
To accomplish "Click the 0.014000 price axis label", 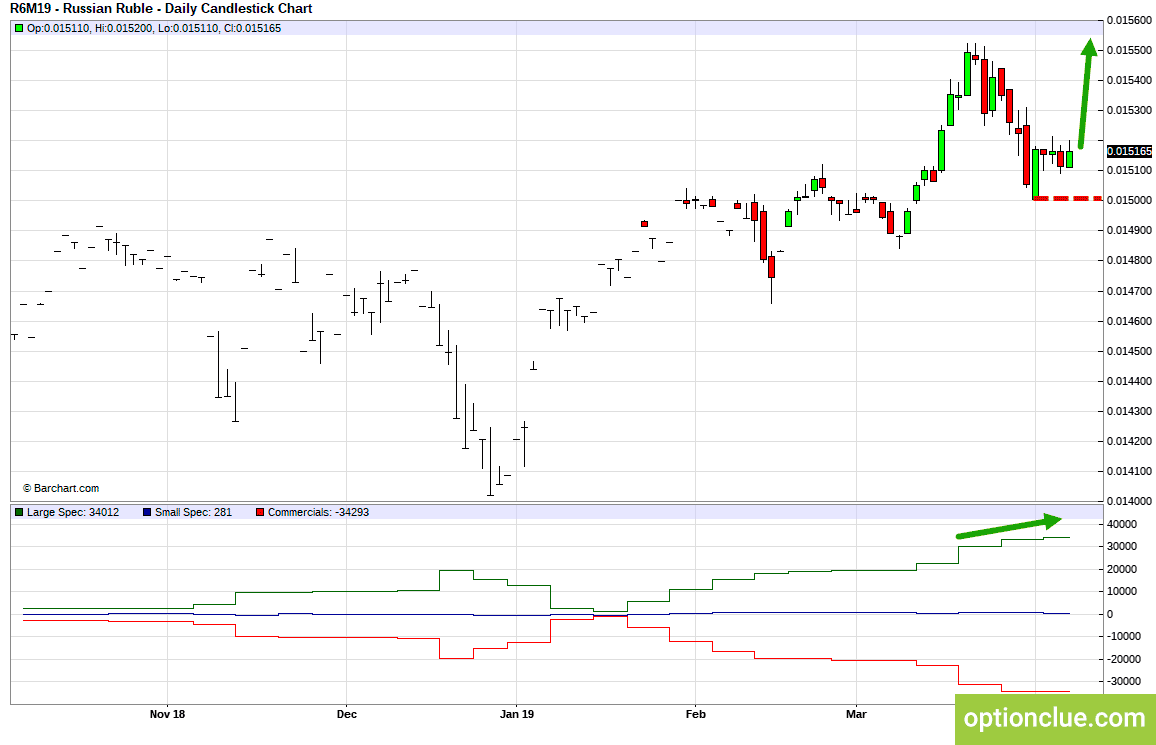I will click(x=1129, y=501).
